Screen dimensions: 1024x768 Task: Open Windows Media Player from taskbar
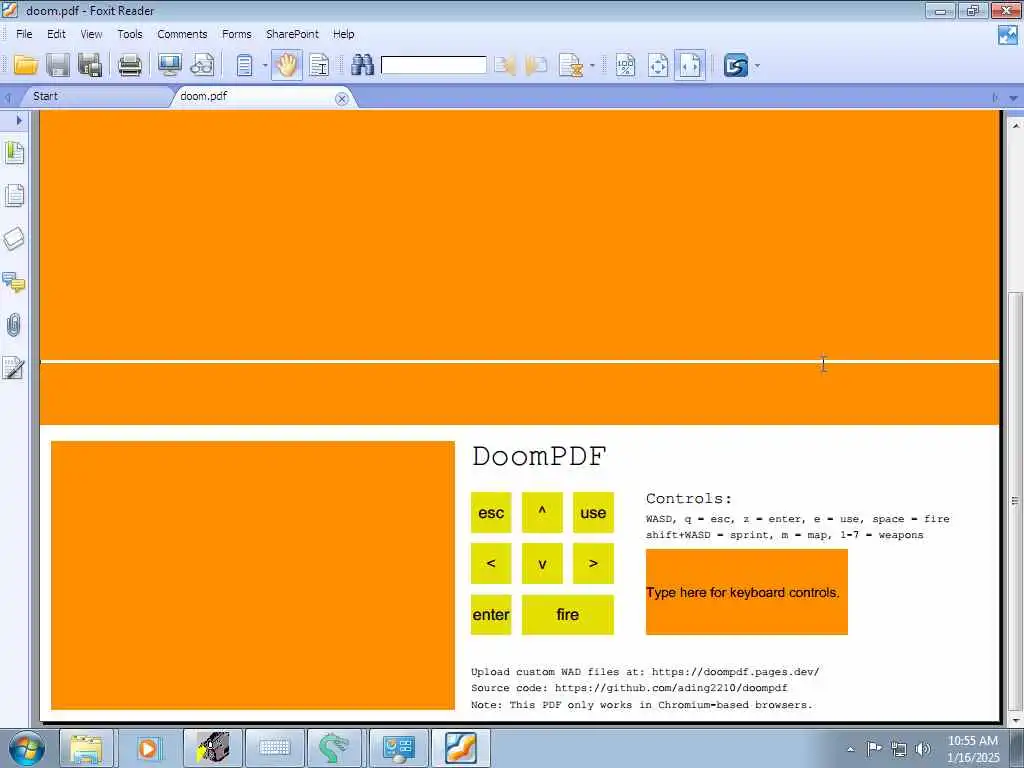[x=148, y=748]
